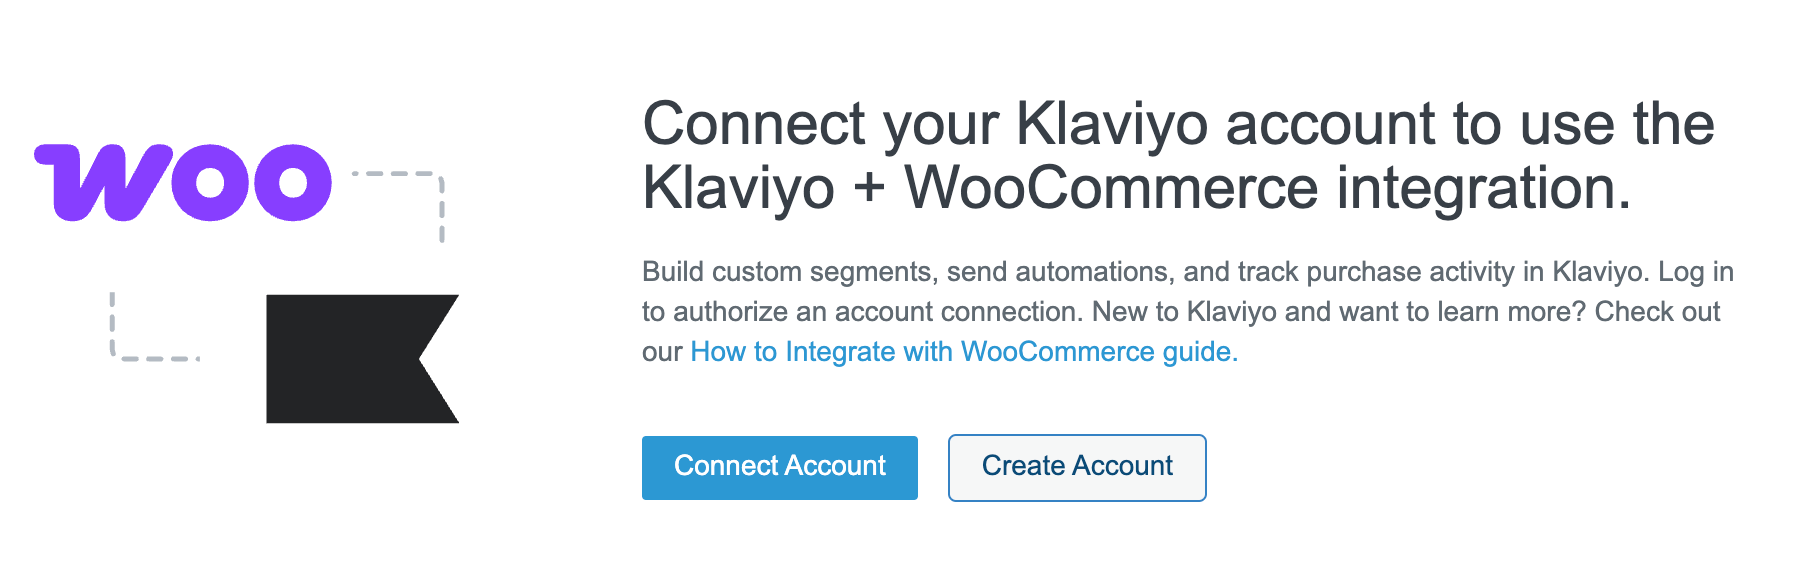Click the plus sign in the heading
The width and height of the screenshot is (1810, 566).
pyautogui.click(x=869, y=188)
